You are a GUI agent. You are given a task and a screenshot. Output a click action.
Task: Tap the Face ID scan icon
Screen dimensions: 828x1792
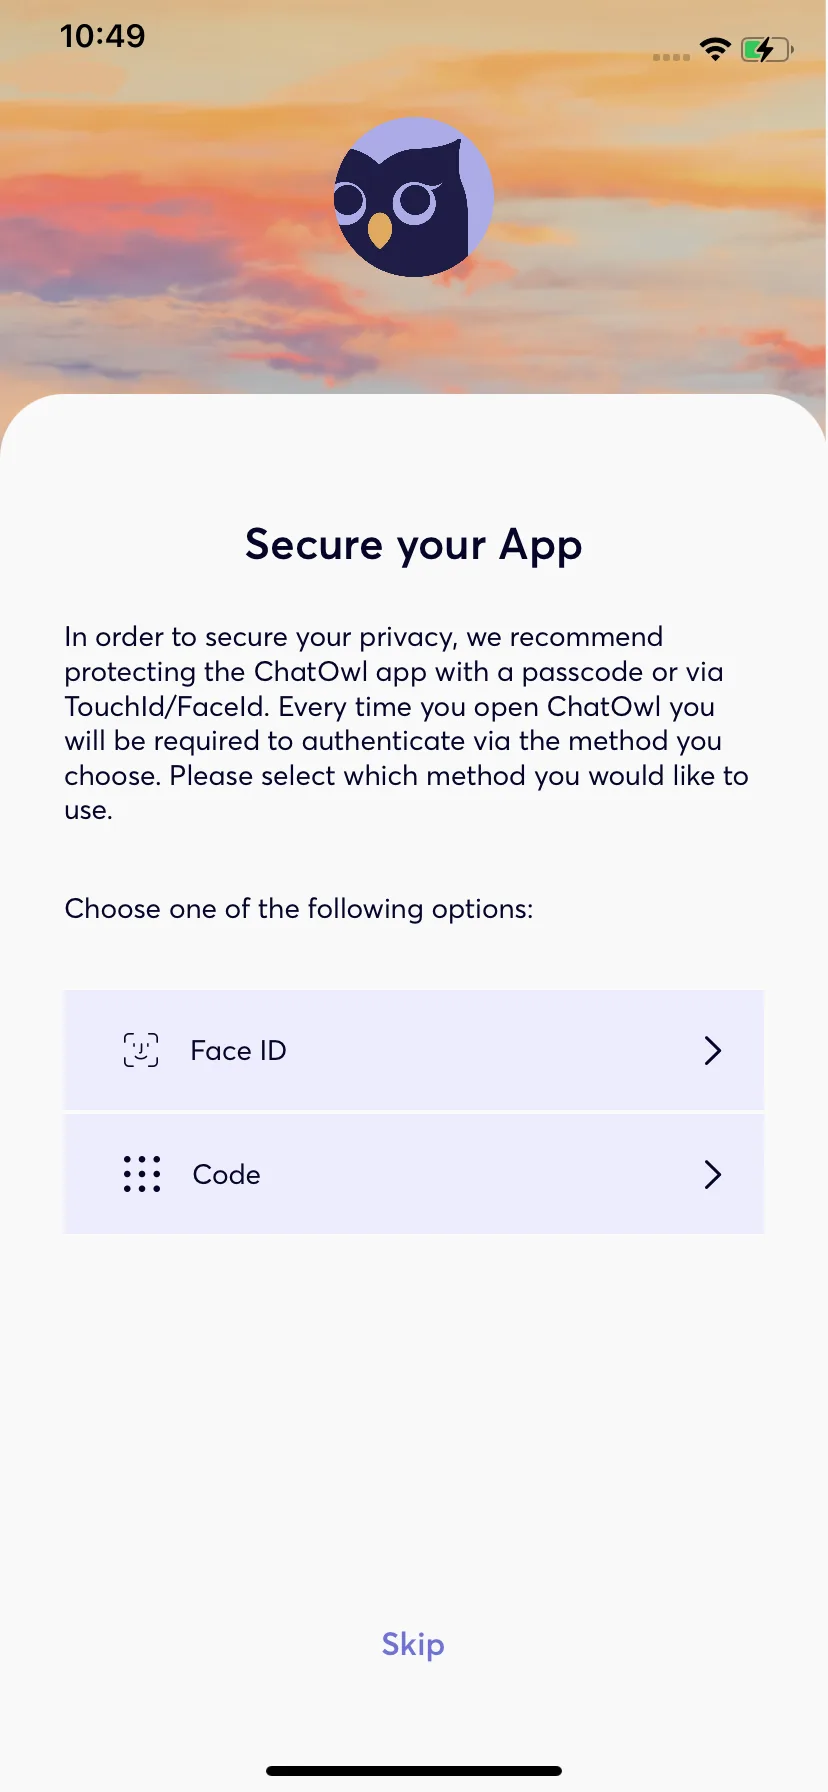pyautogui.click(x=141, y=1050)
